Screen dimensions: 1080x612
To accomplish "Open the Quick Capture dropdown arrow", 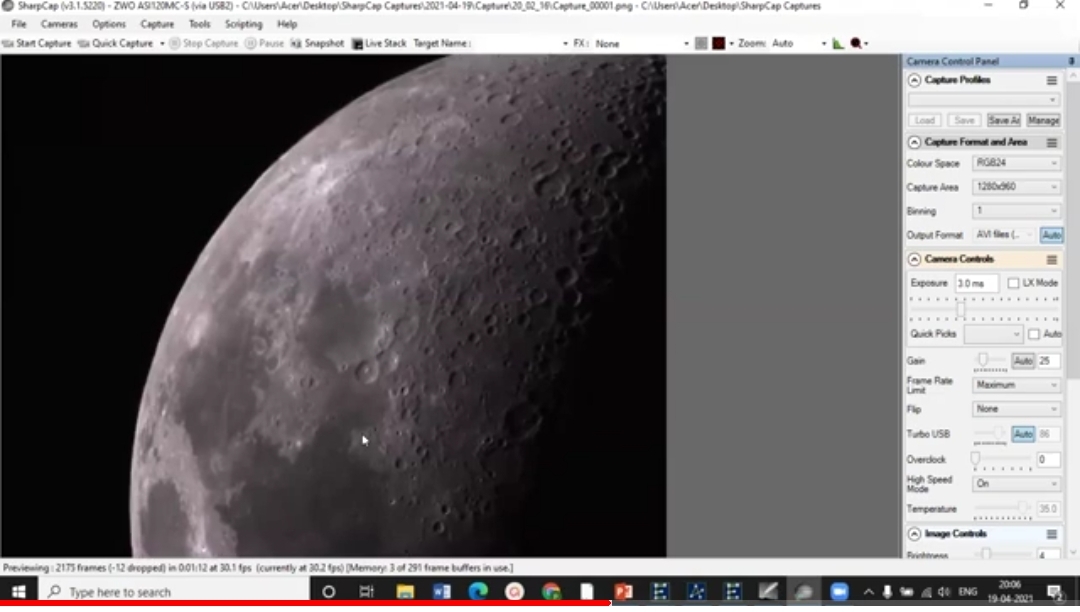I will [163, 43].
